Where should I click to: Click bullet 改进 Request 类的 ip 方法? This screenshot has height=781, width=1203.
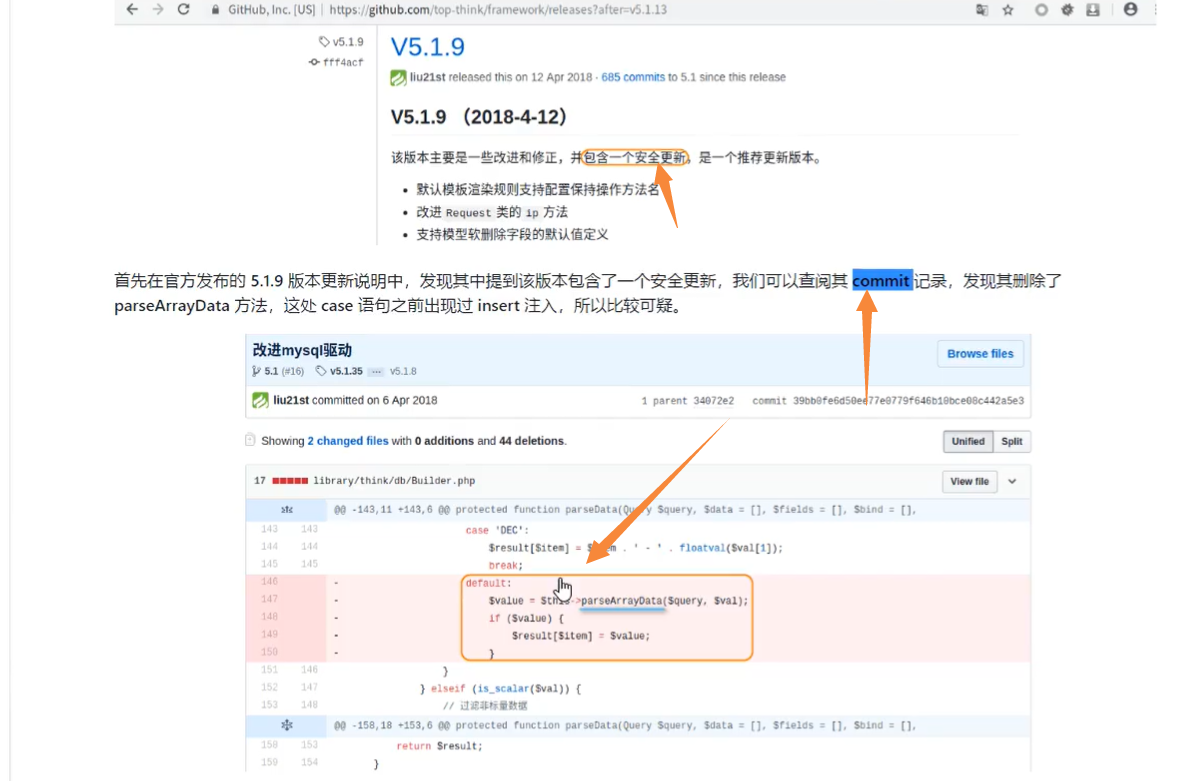(x=492, y=212)
